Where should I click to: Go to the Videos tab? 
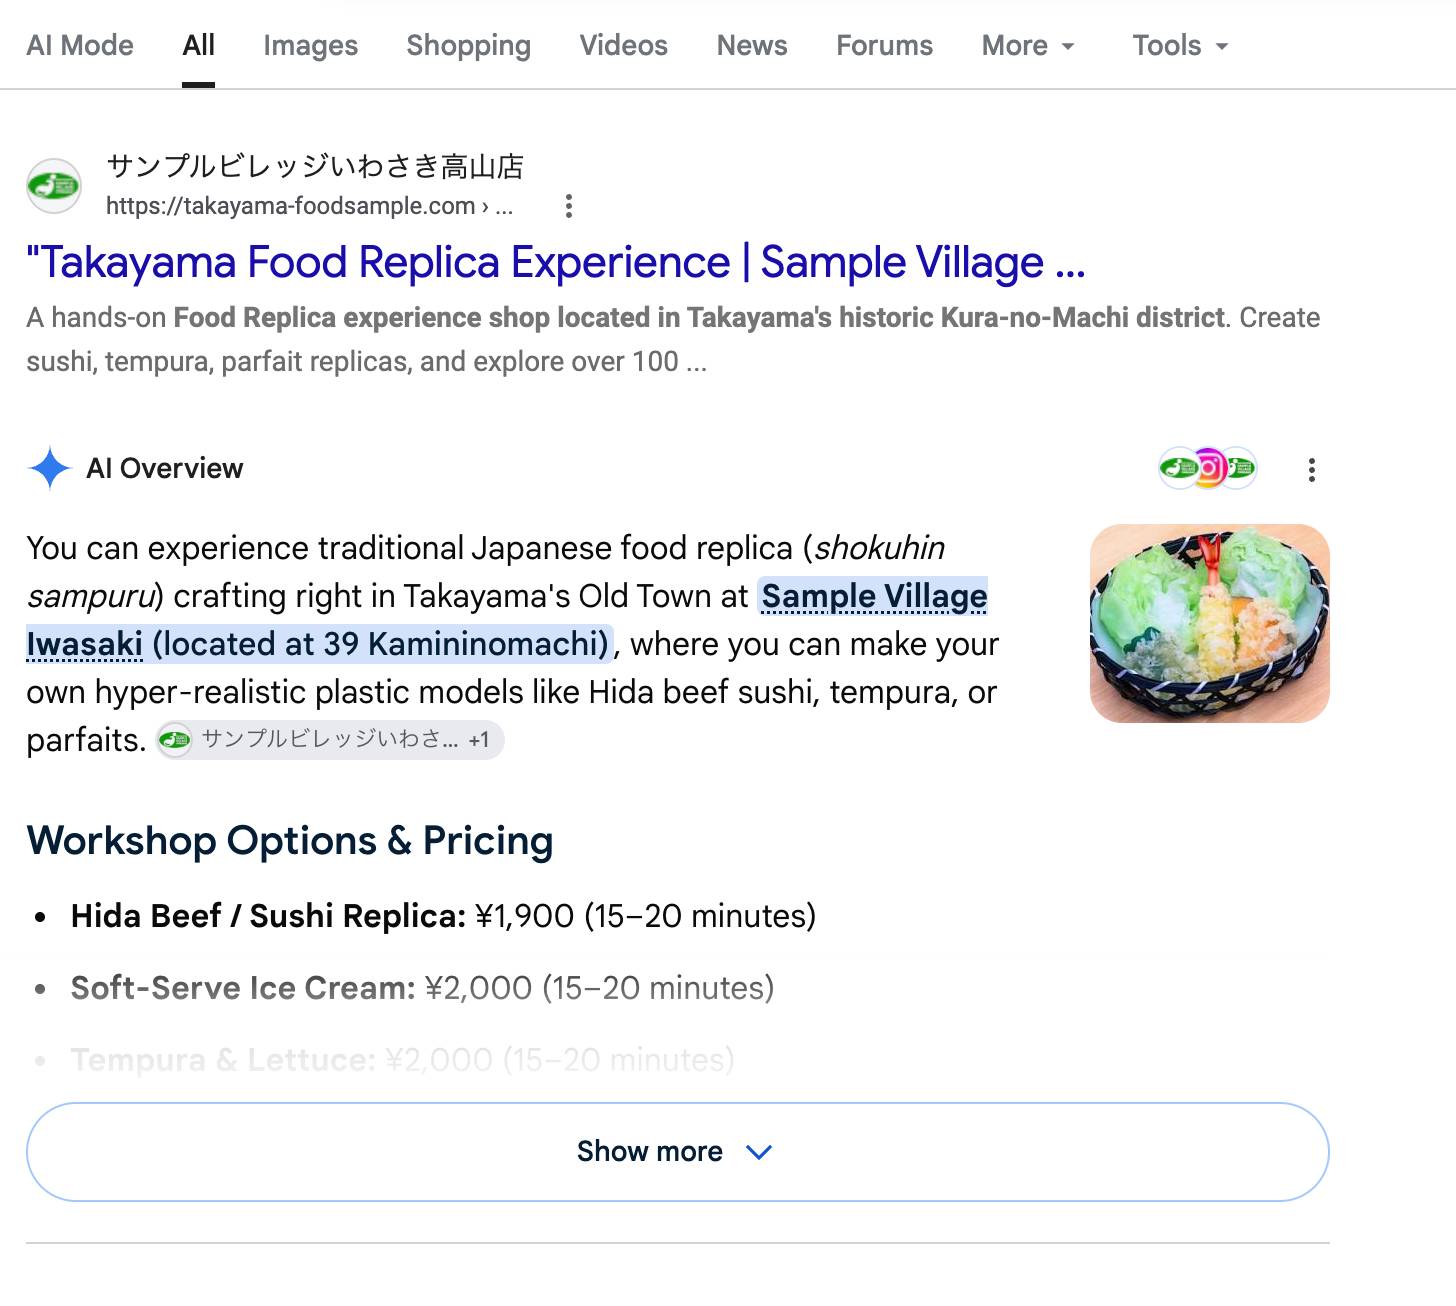623,45
